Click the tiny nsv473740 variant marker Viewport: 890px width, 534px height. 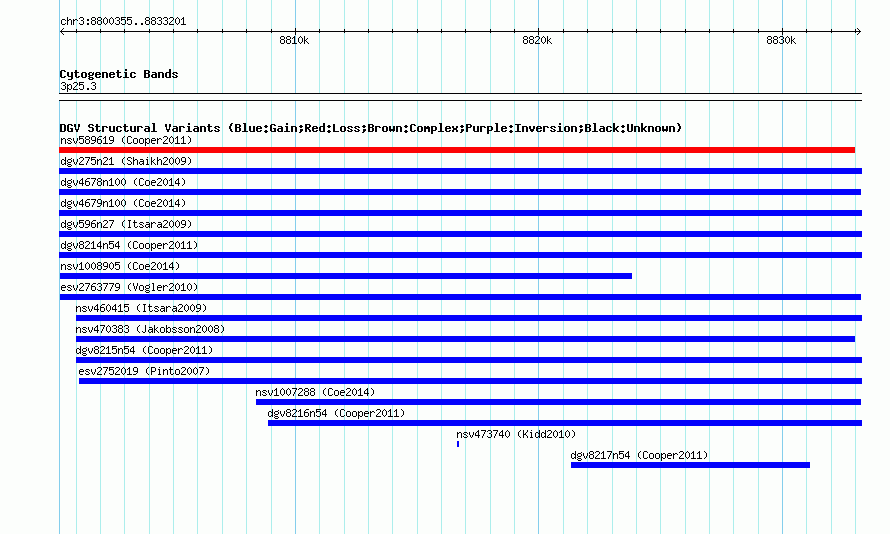(457, 444)
